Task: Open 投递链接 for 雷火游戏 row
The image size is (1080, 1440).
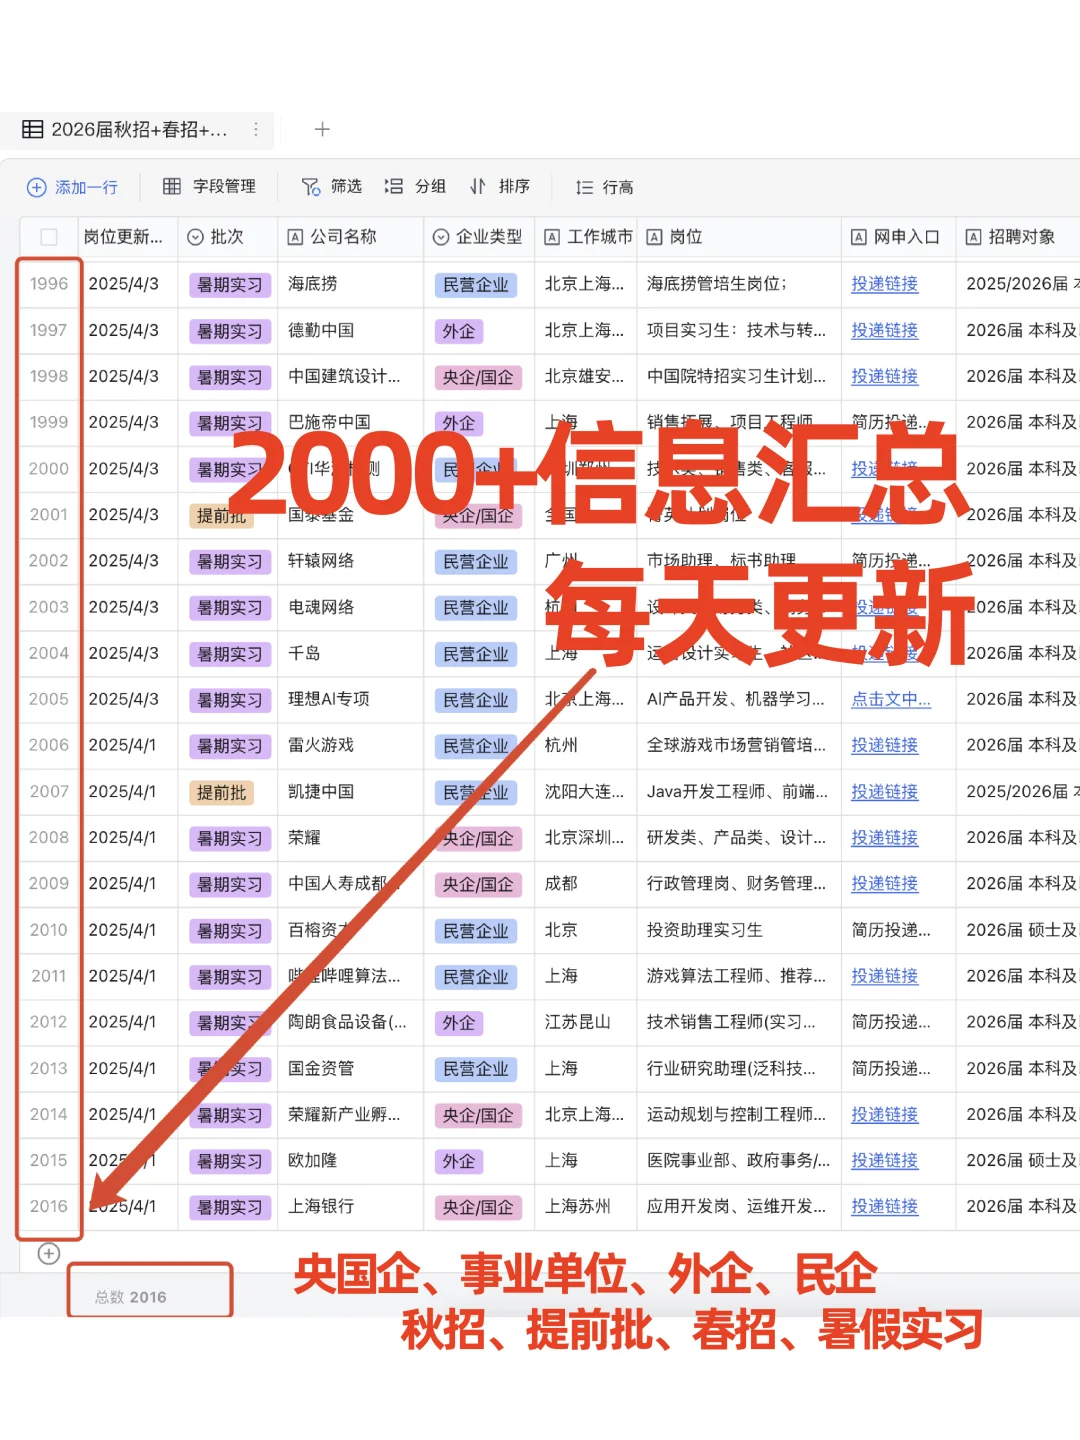Action: (884, 745)
